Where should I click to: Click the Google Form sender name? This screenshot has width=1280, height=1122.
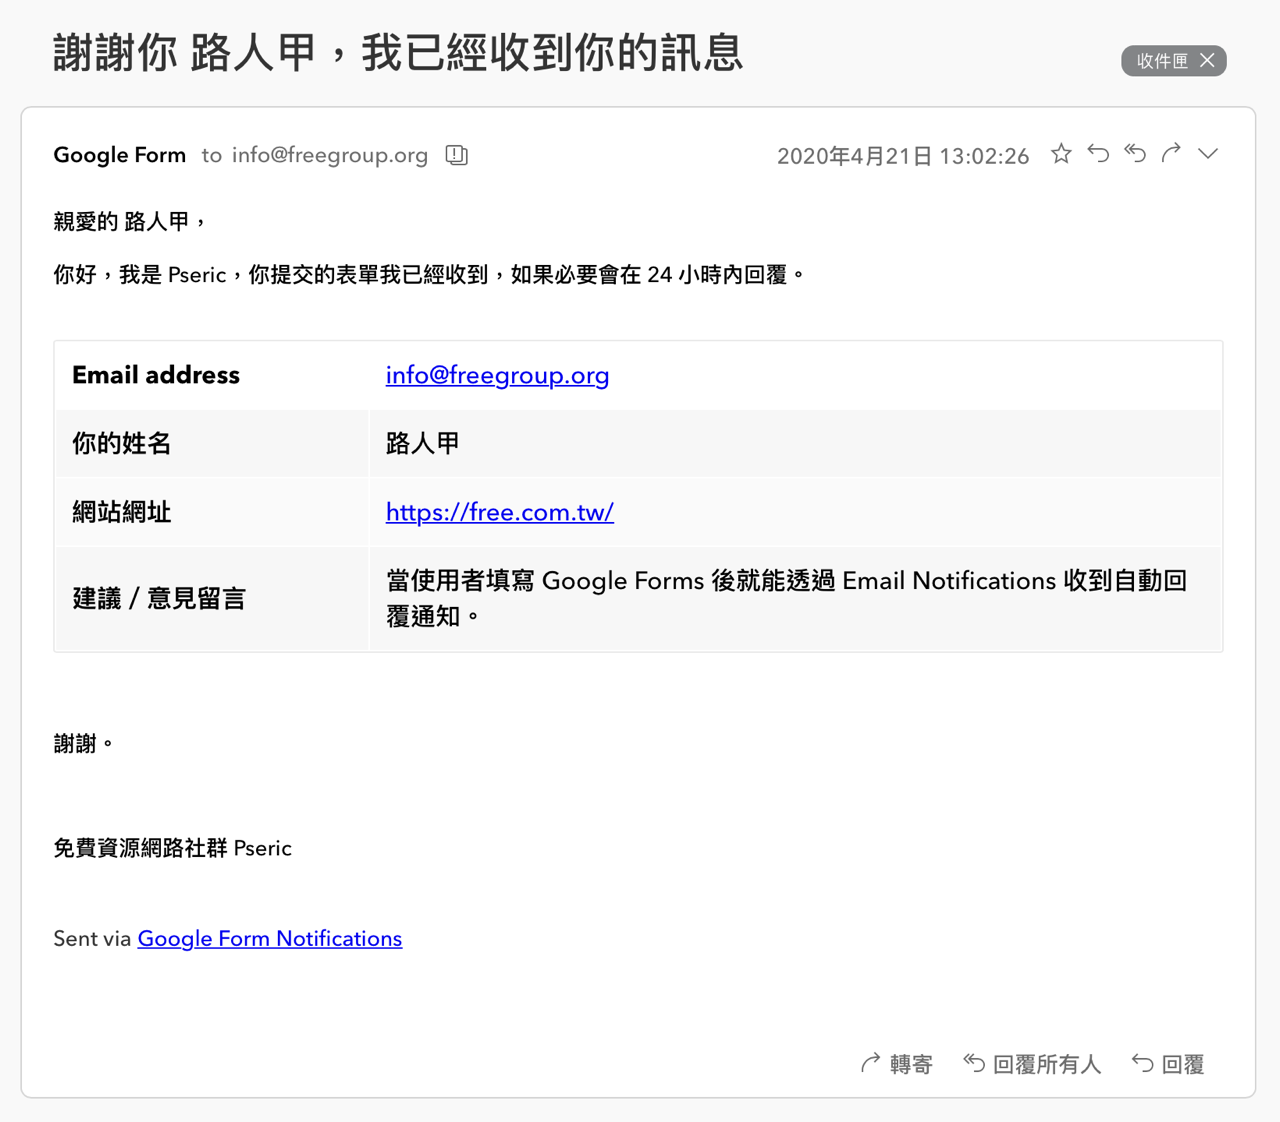point(120,155)
